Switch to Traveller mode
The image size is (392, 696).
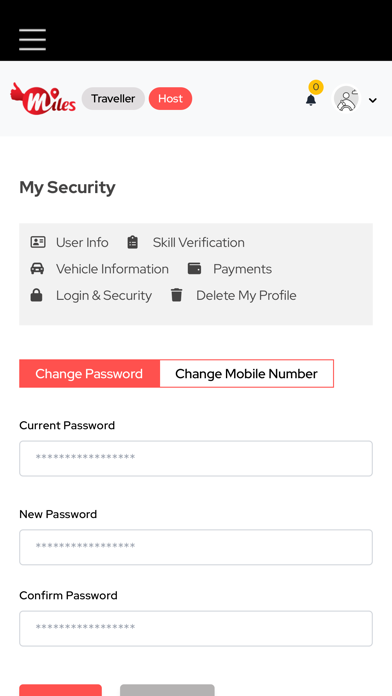[x=113, y=99]
